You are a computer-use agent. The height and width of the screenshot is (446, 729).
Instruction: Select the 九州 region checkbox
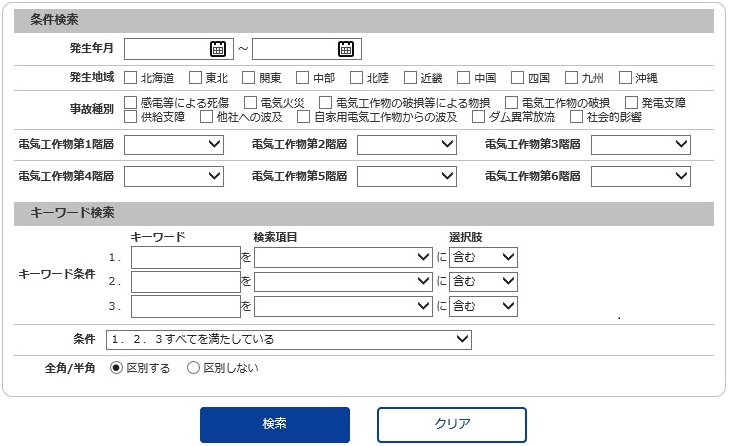click(571, 78)
